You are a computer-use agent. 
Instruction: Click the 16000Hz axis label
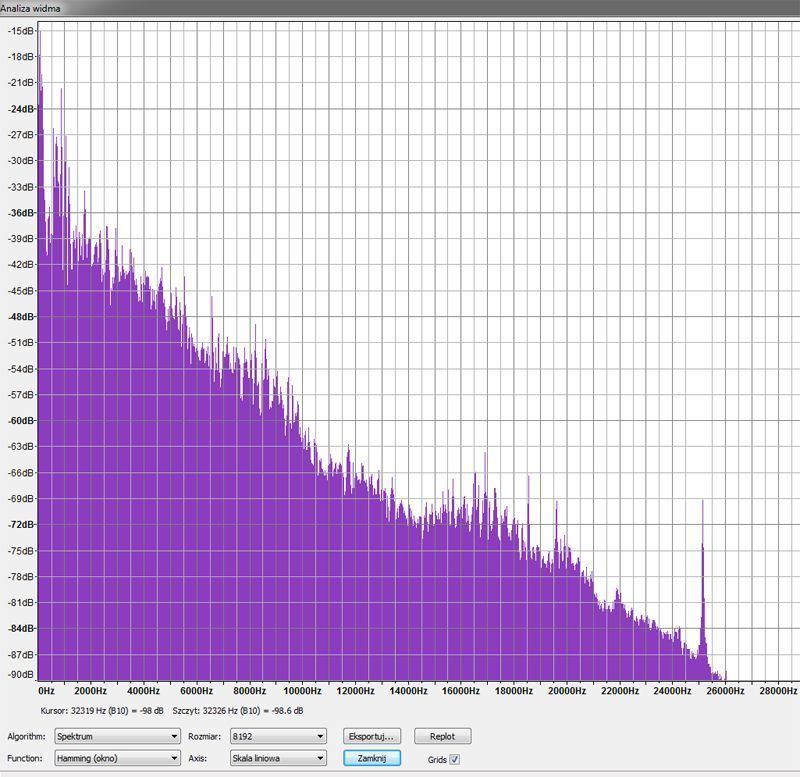(461, 691)
